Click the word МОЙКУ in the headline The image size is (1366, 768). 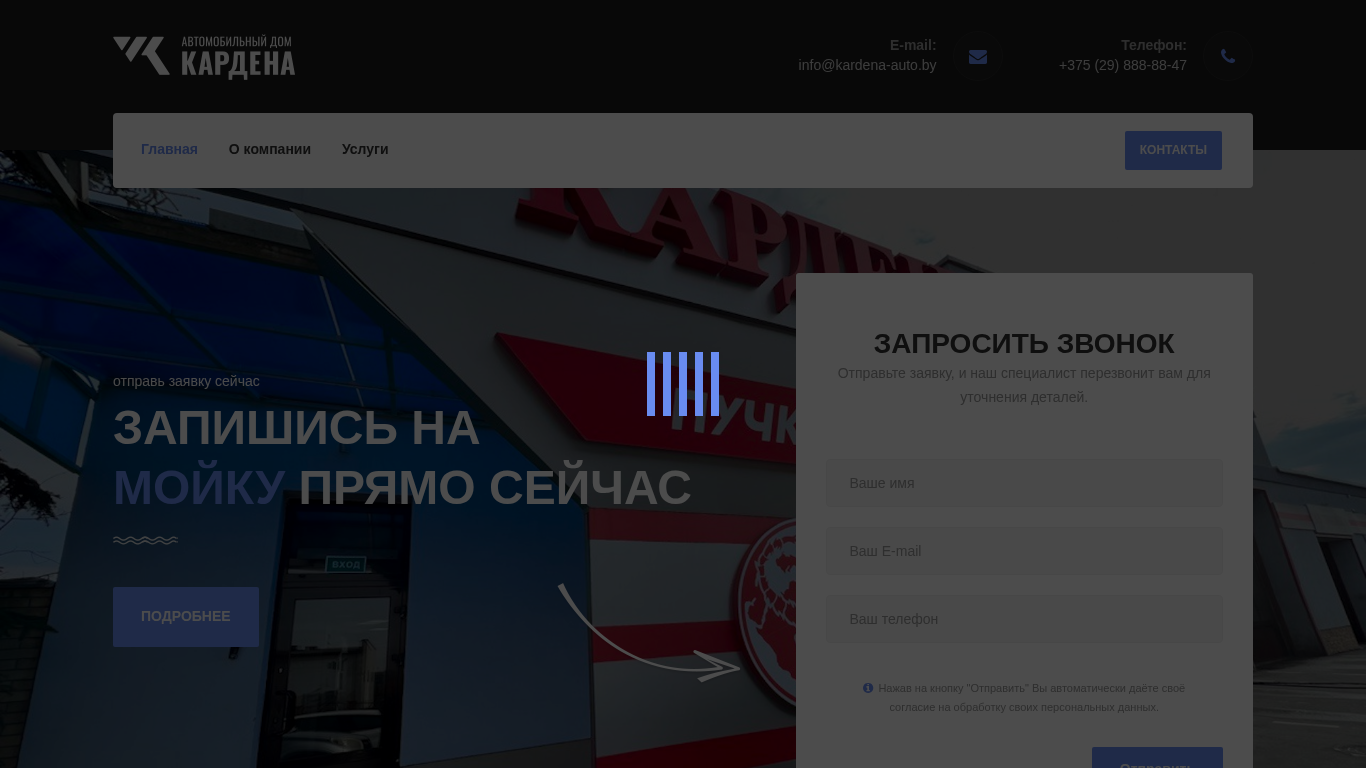point(199,488)
